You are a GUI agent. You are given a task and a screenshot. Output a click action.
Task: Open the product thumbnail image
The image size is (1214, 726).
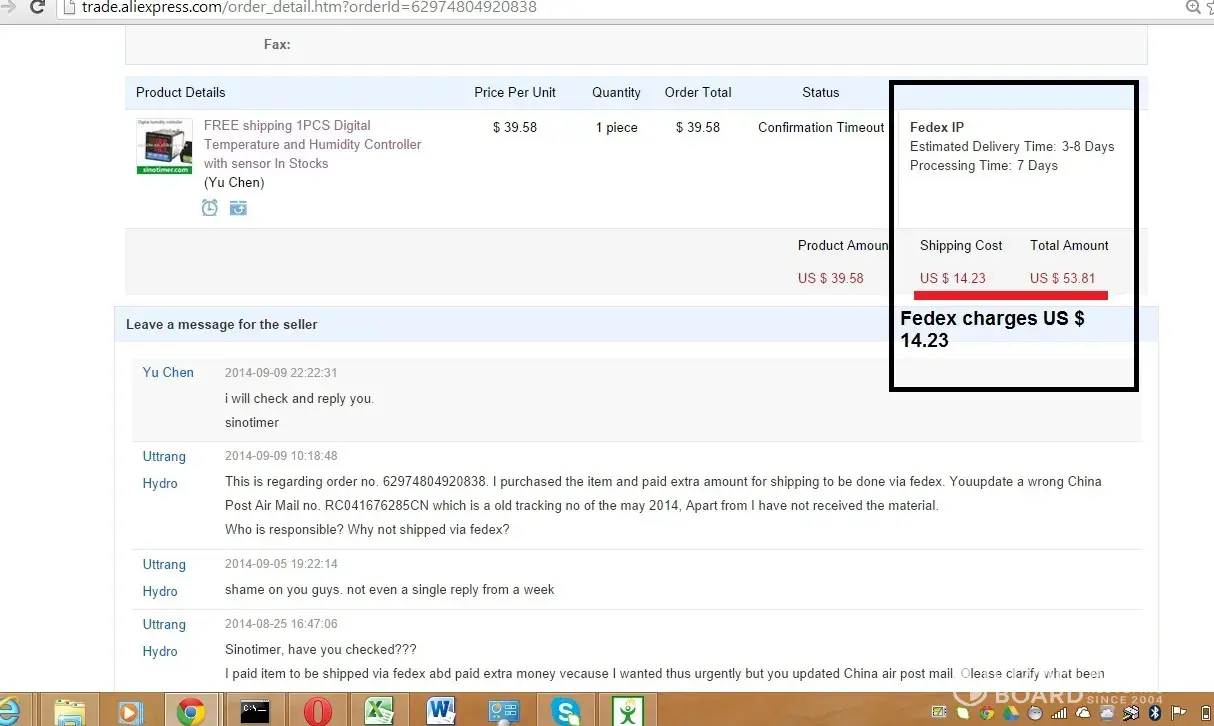[x=164, y=146]
